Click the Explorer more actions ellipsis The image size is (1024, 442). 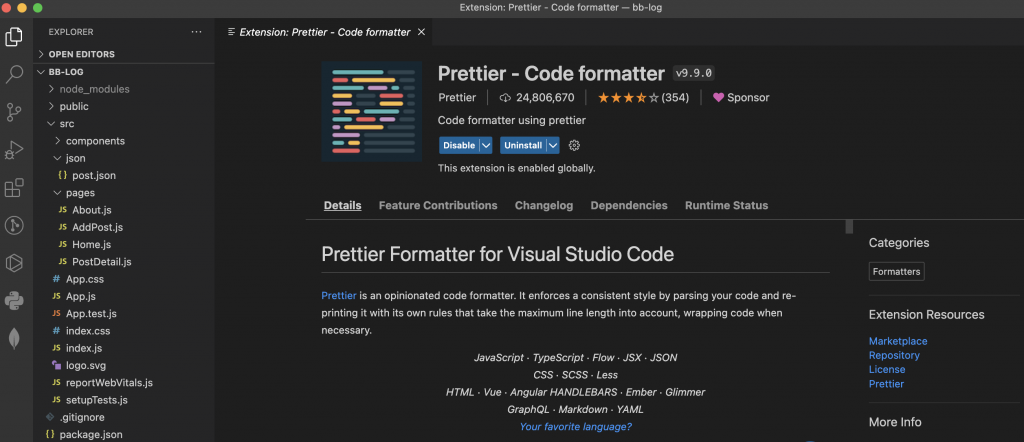tap(196, 32)
